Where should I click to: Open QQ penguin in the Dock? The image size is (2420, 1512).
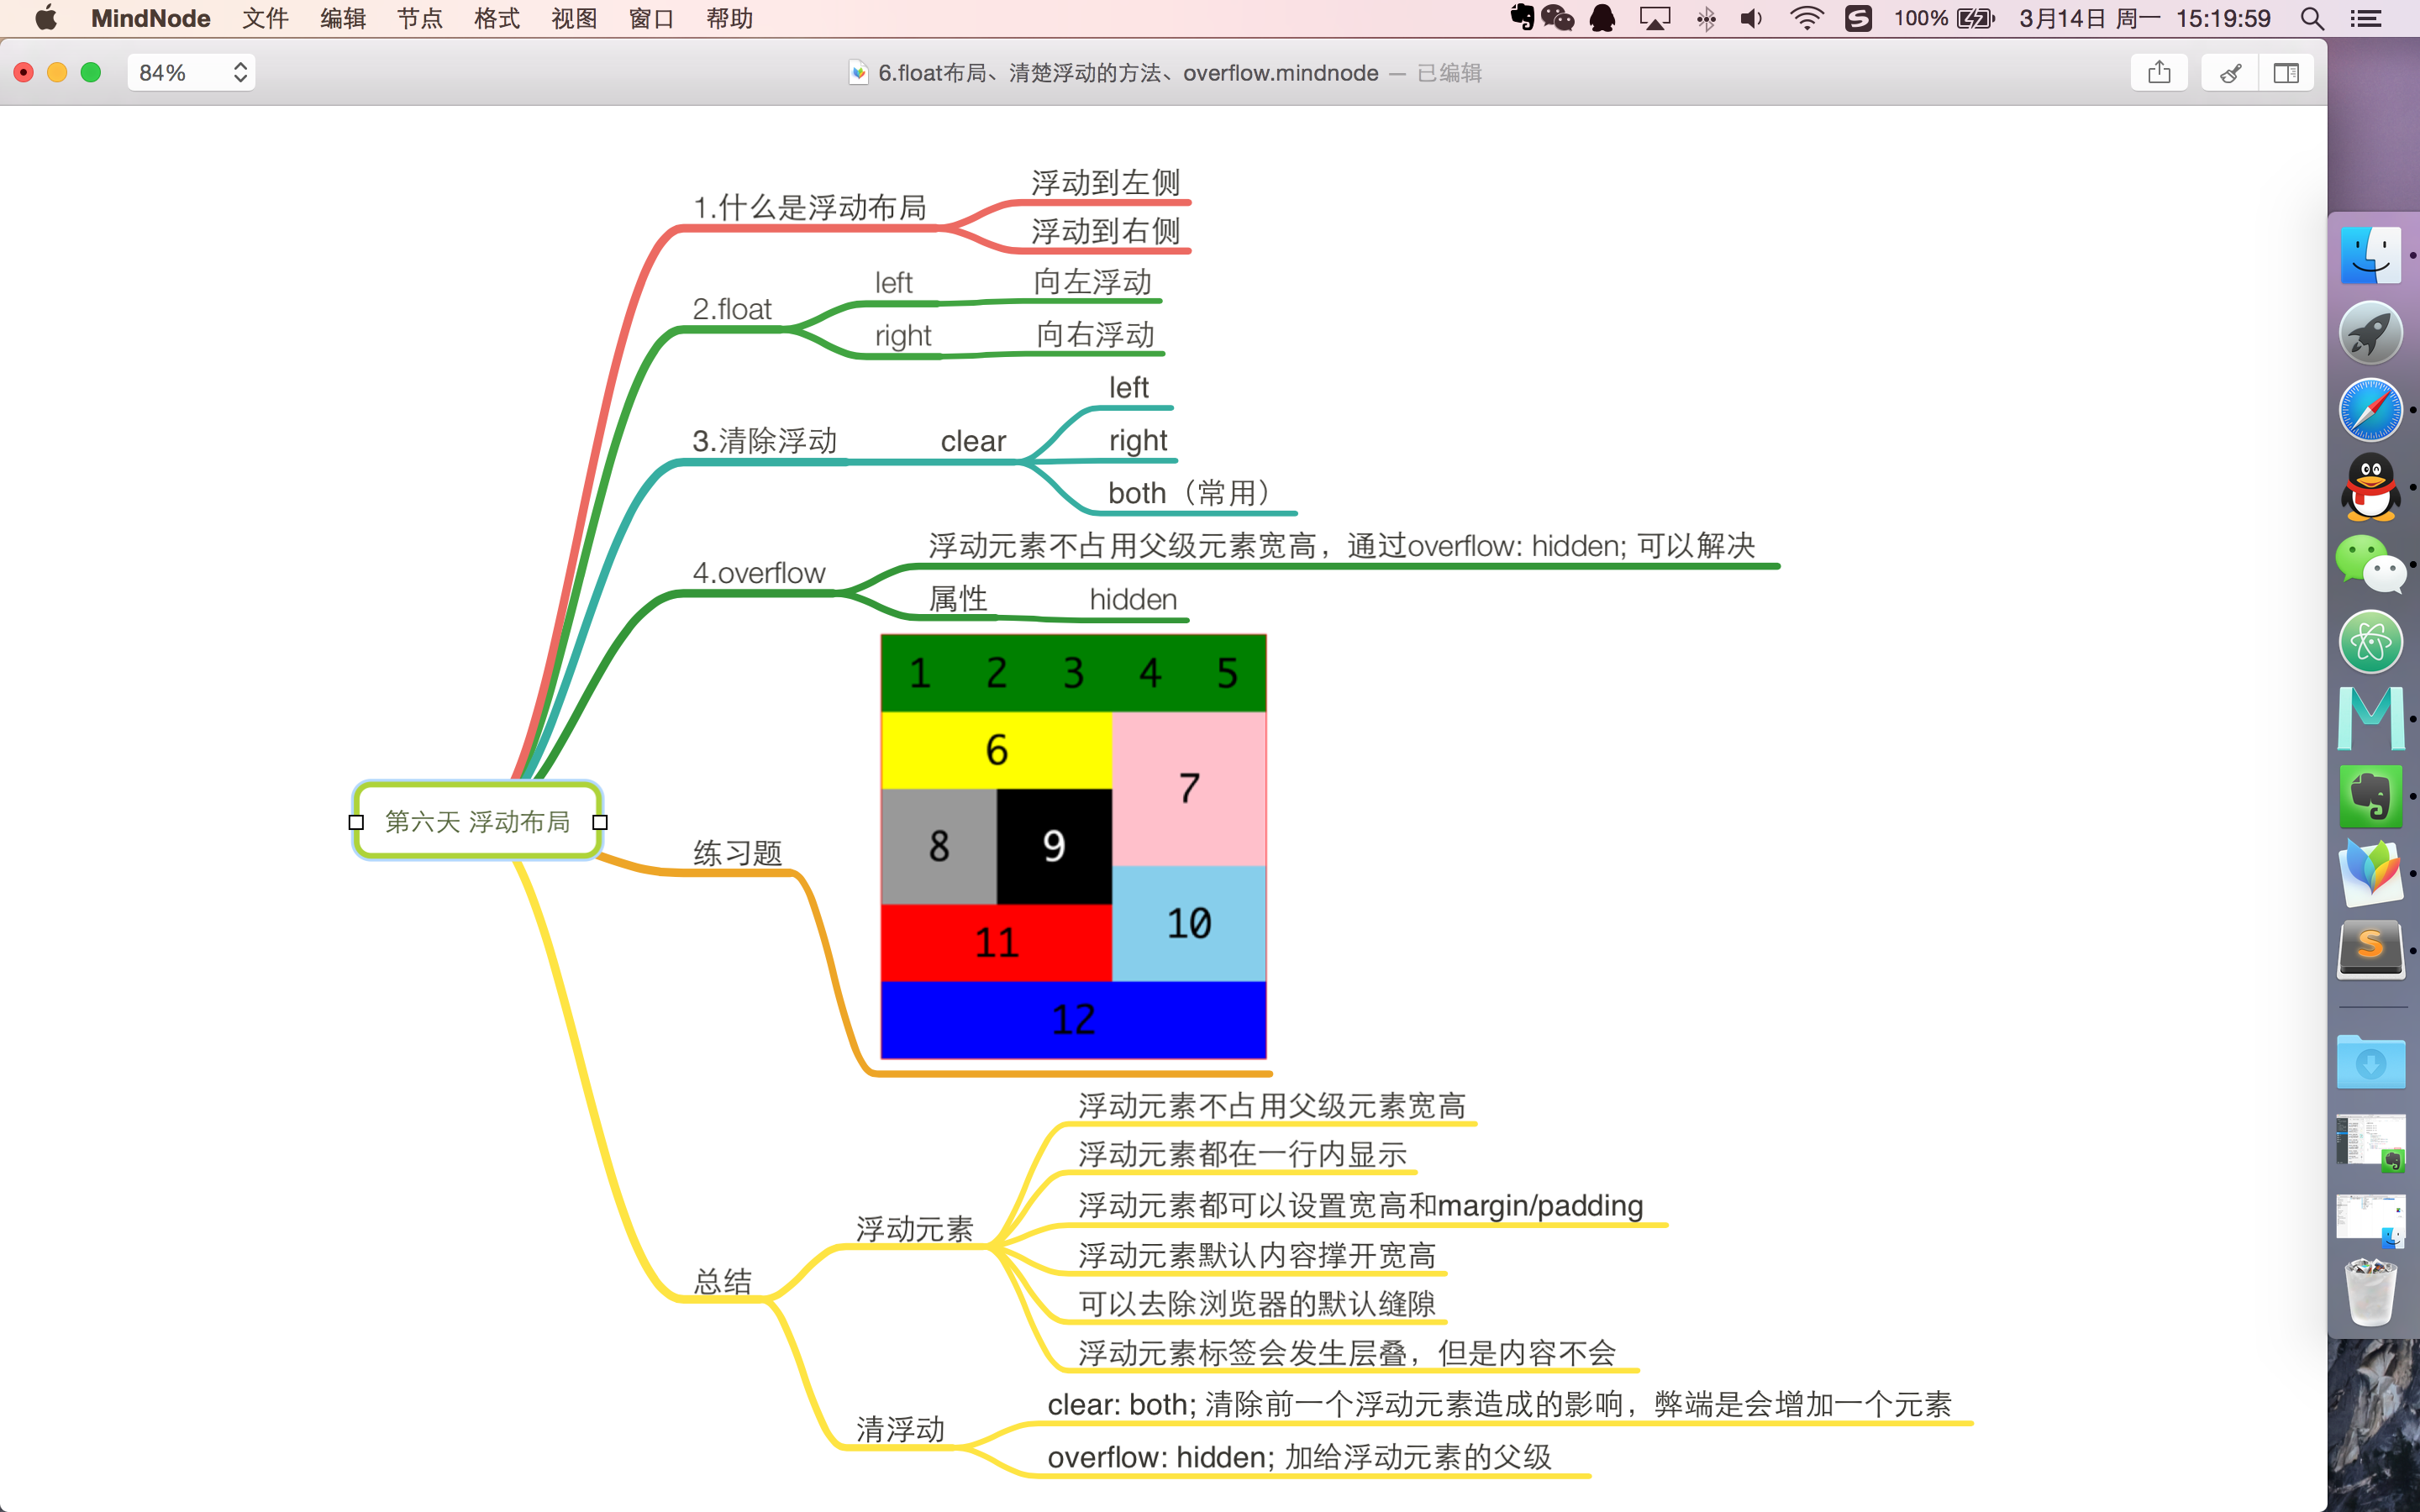click(2371, 487)
